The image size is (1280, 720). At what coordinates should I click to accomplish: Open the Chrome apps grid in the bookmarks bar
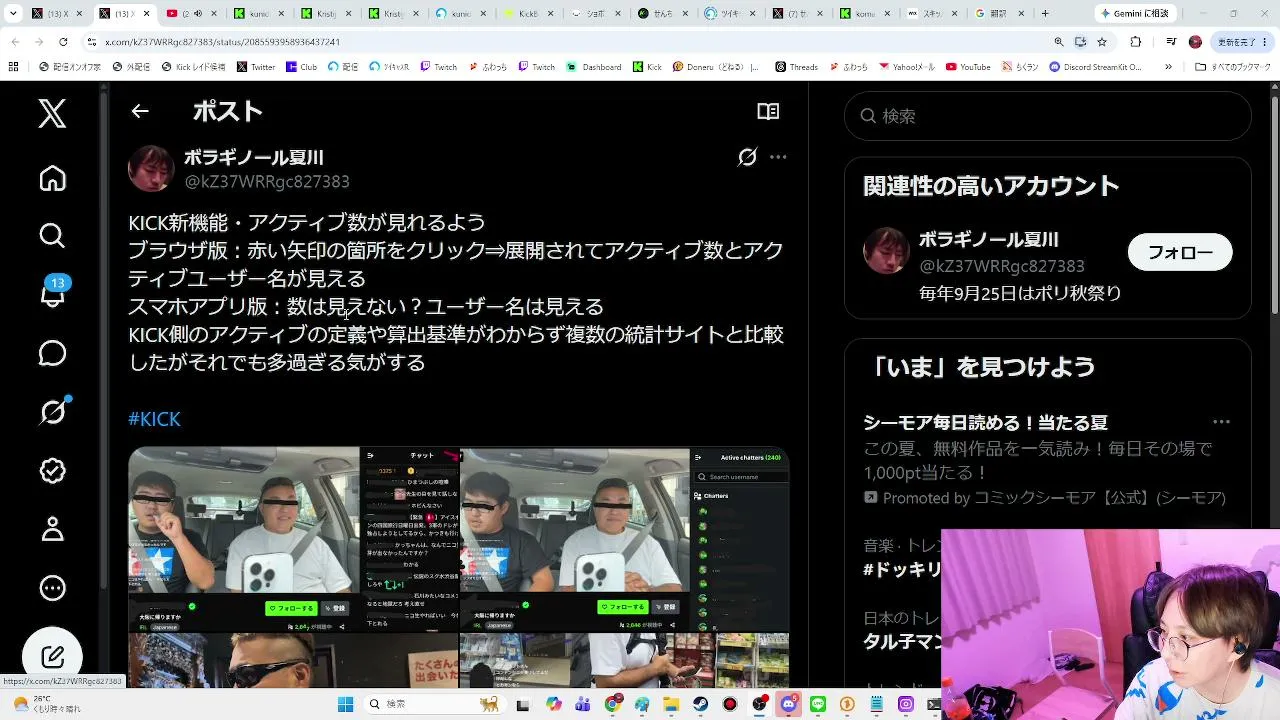coord(13,67)
